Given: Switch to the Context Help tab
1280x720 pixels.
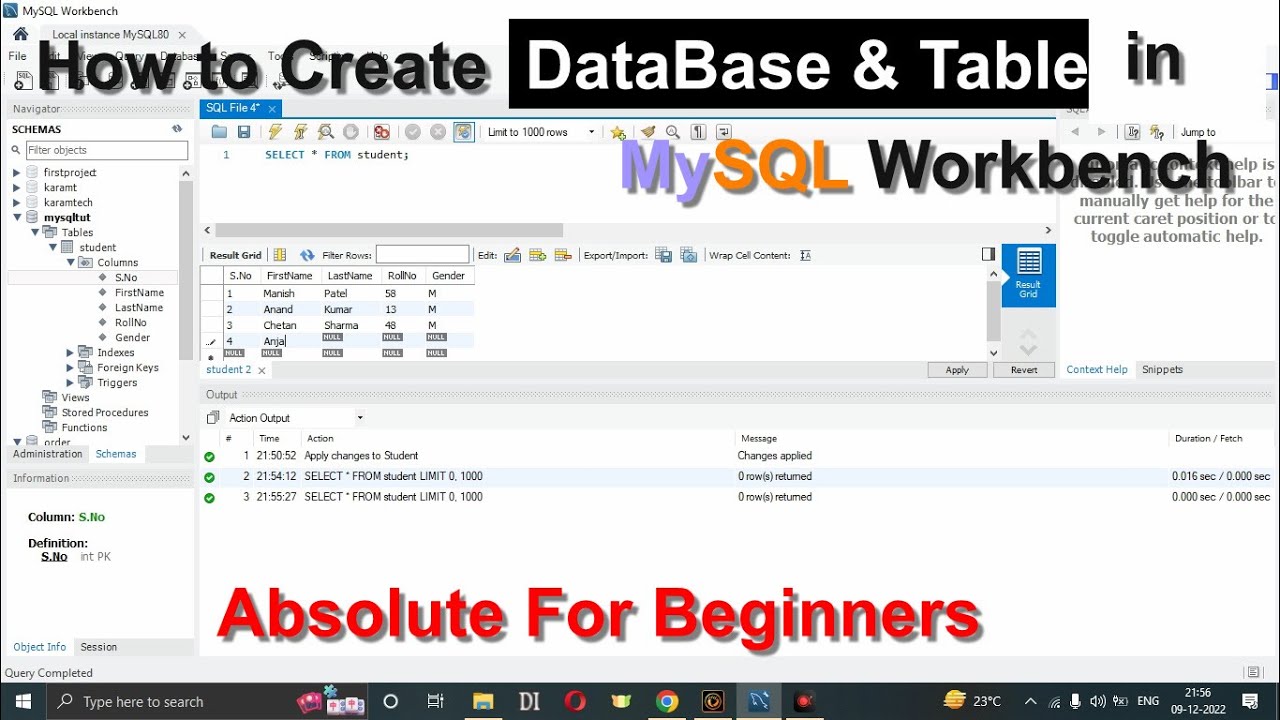Looking at the screenshot, I should 1097,370.
